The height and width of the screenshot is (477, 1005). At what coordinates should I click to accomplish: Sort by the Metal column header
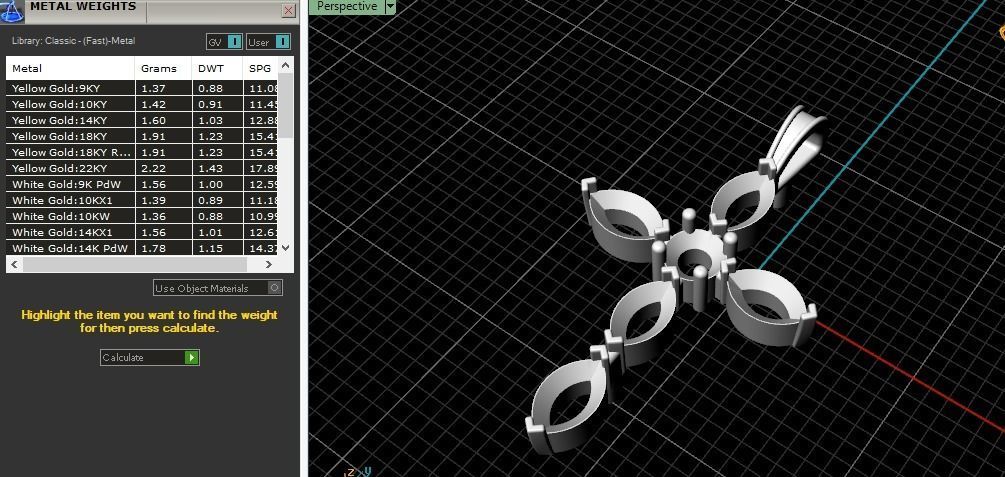click(x=71, y=69)
